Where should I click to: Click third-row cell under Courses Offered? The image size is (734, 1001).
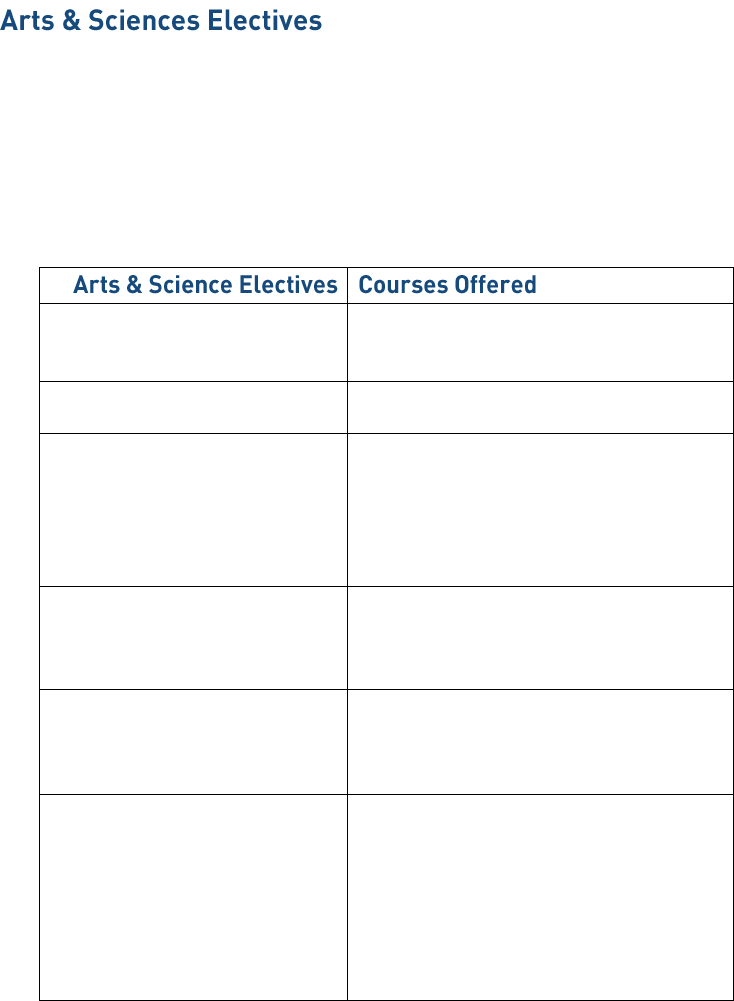pos(540,509)
